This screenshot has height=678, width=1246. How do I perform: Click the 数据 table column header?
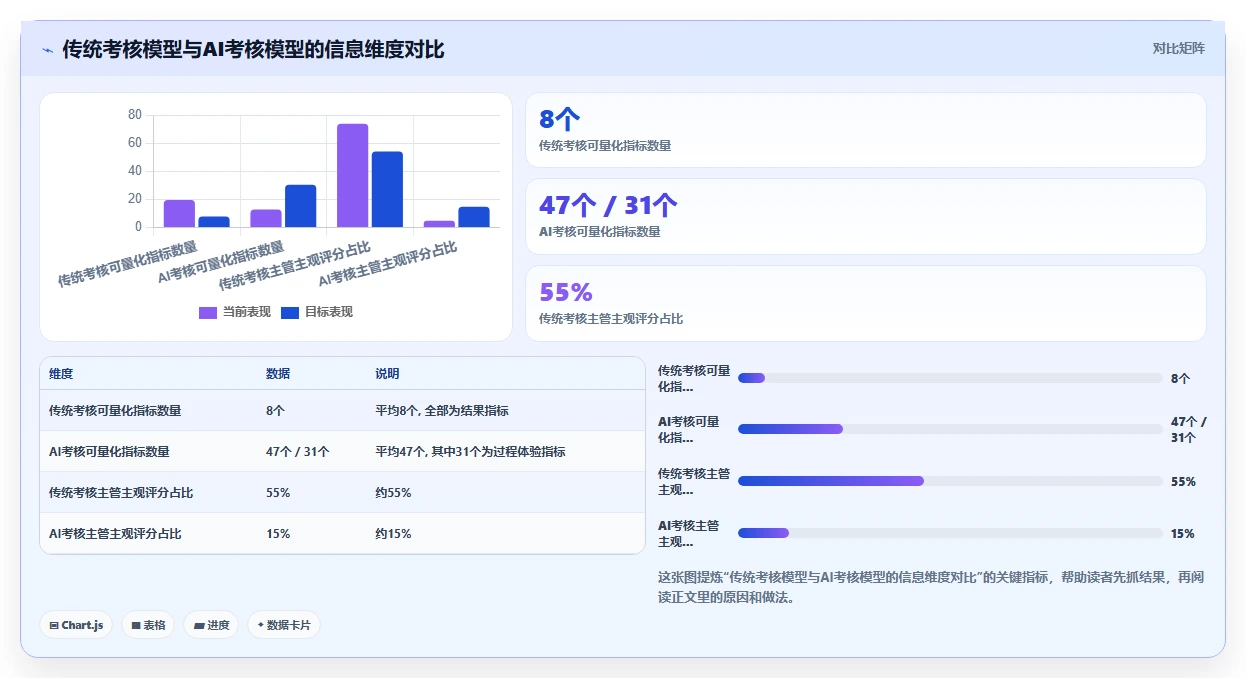[278, 374]
